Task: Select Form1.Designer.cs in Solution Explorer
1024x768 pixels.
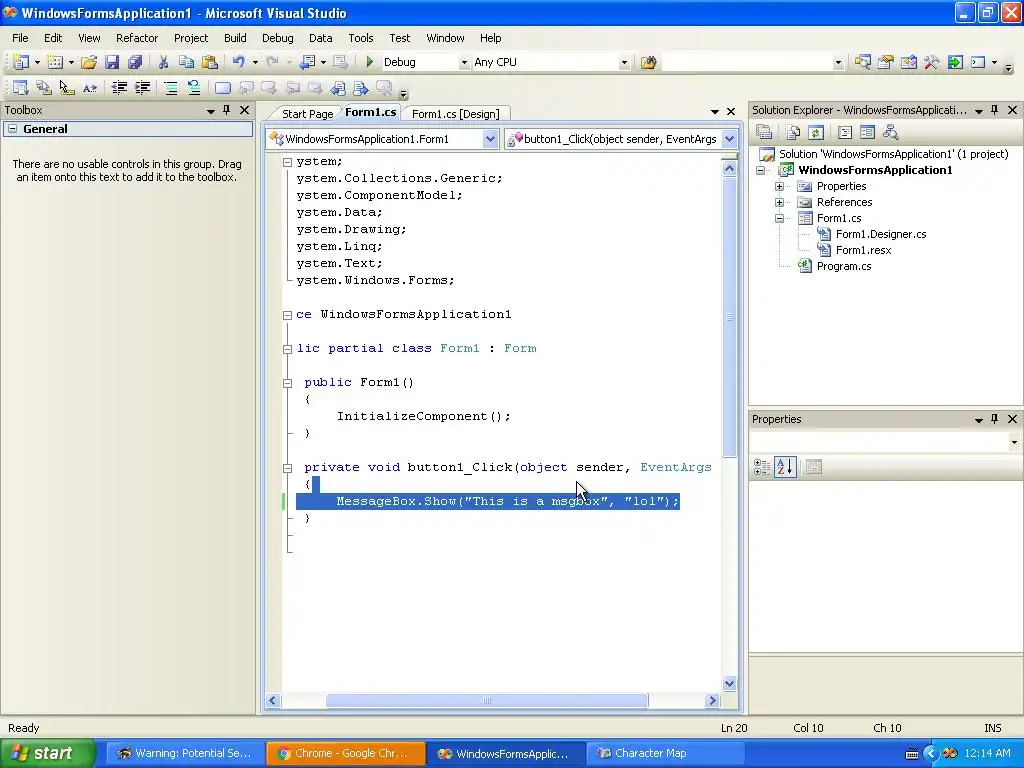Action: coord(880,234)
